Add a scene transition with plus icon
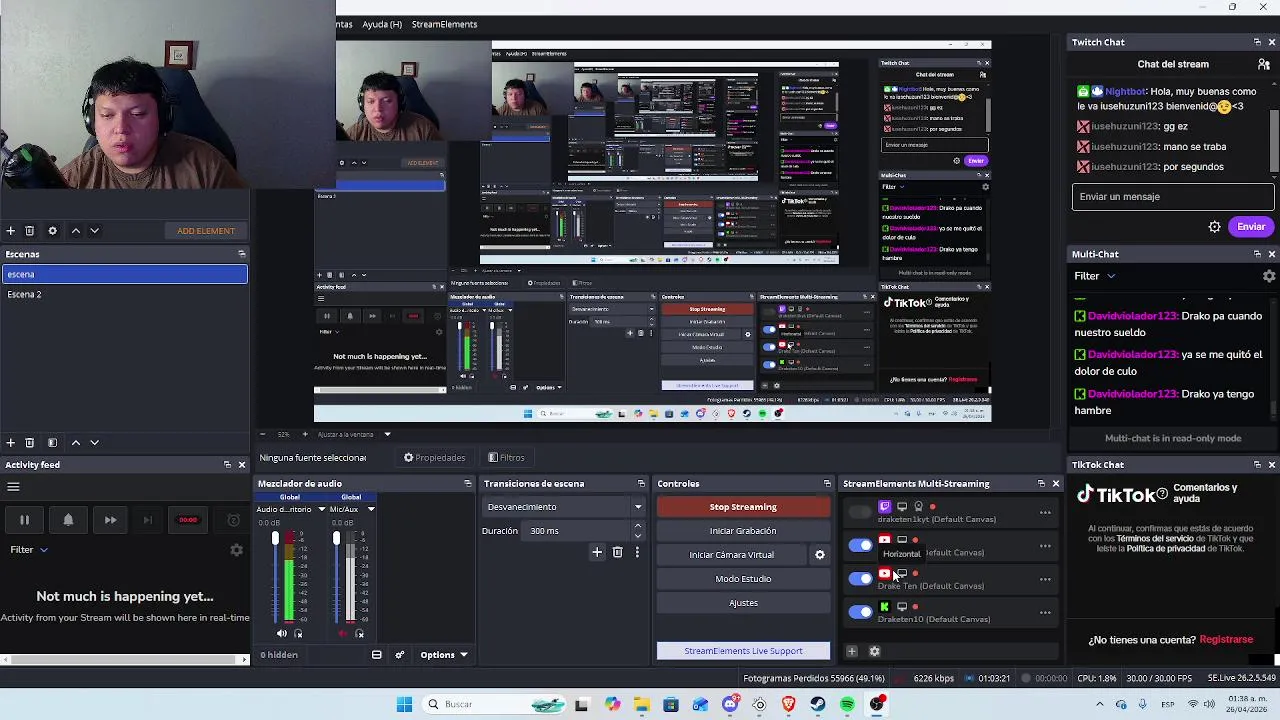The image size is (1280, 720). pyautogui.click(x=597, y=552)
